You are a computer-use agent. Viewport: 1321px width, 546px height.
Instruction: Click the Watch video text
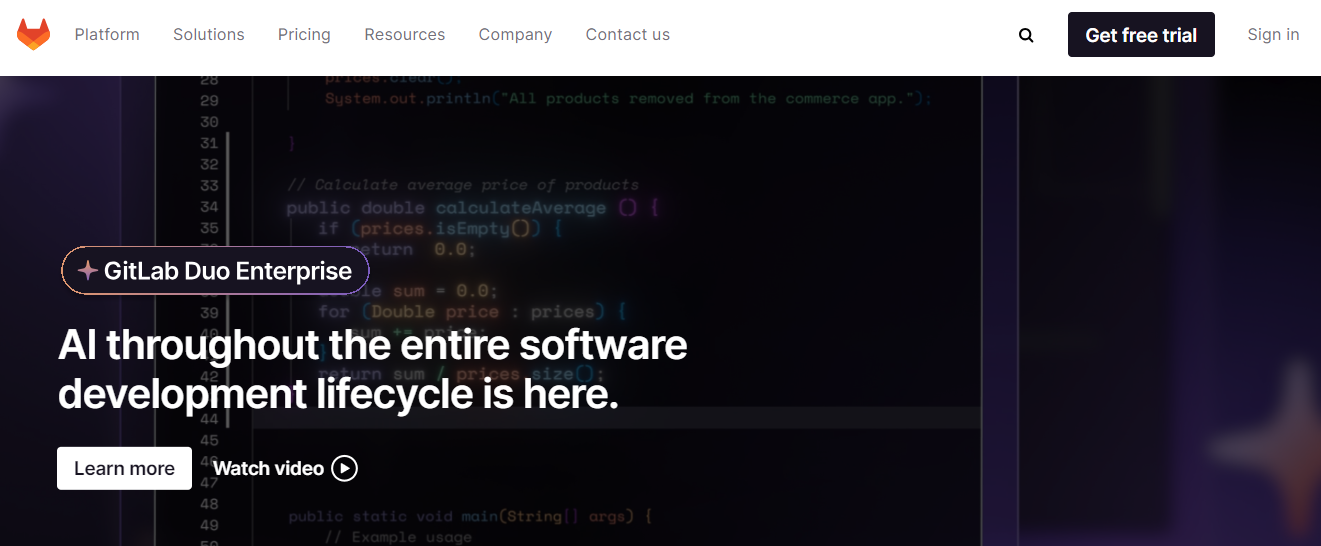pyautogui.click(x=268, y=468)
